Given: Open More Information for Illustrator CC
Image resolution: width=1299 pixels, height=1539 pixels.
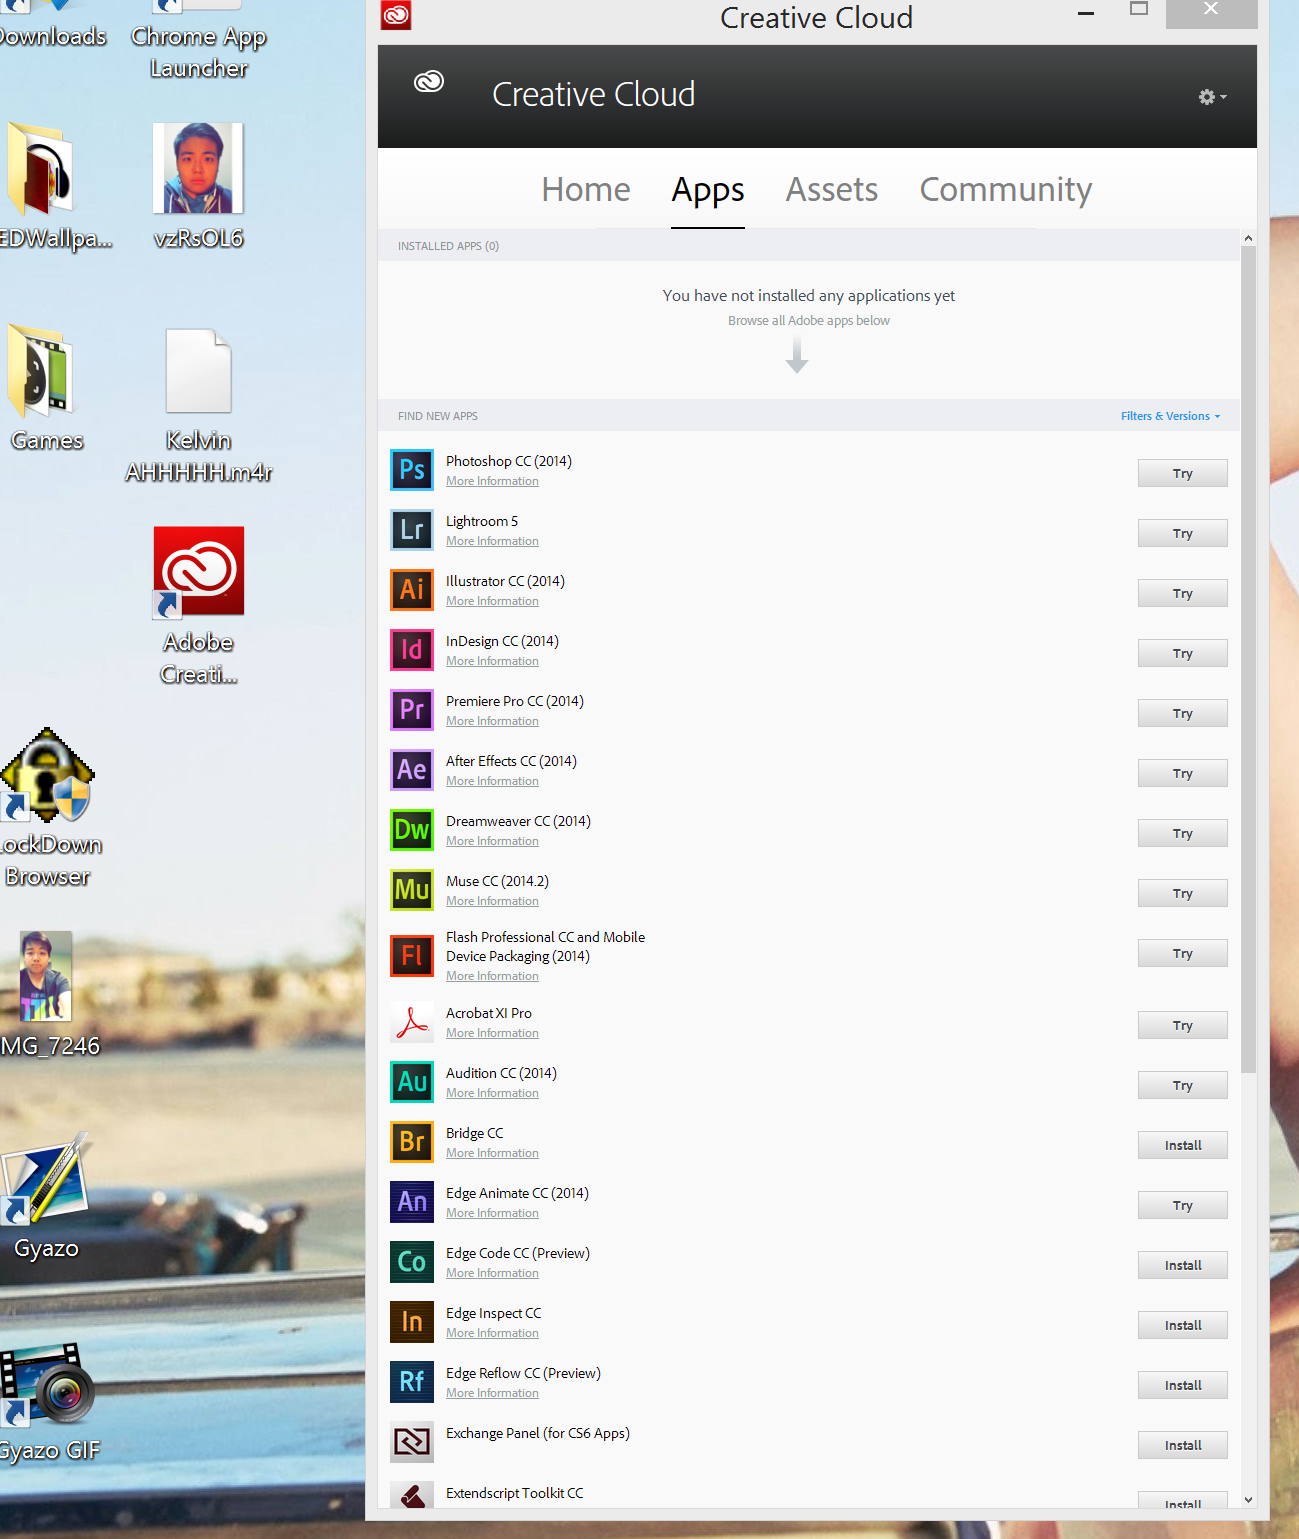Looking at the screenshot, I should pos(492,602).
